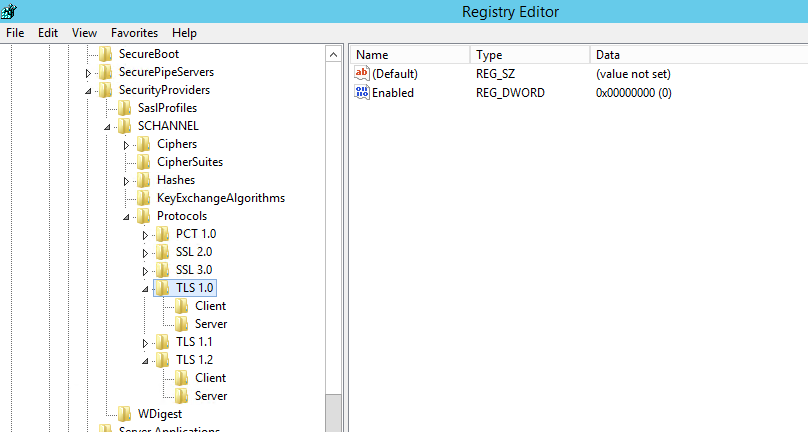Click the SSL 2.0 folder icon
Screen dimensions: 808x432
(163, 252)
